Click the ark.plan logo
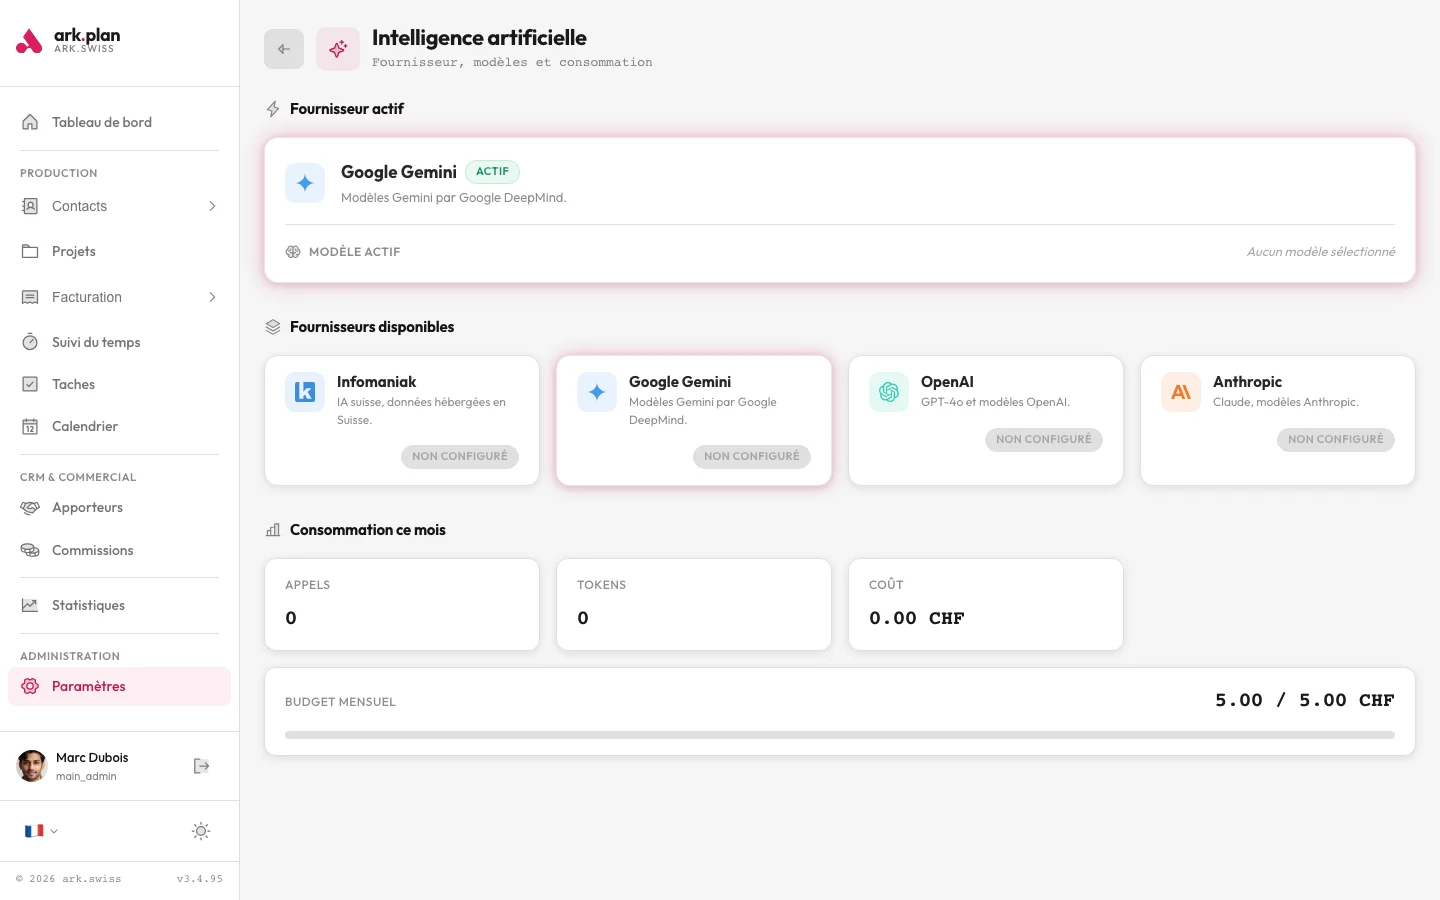 [x=68, y=41]
